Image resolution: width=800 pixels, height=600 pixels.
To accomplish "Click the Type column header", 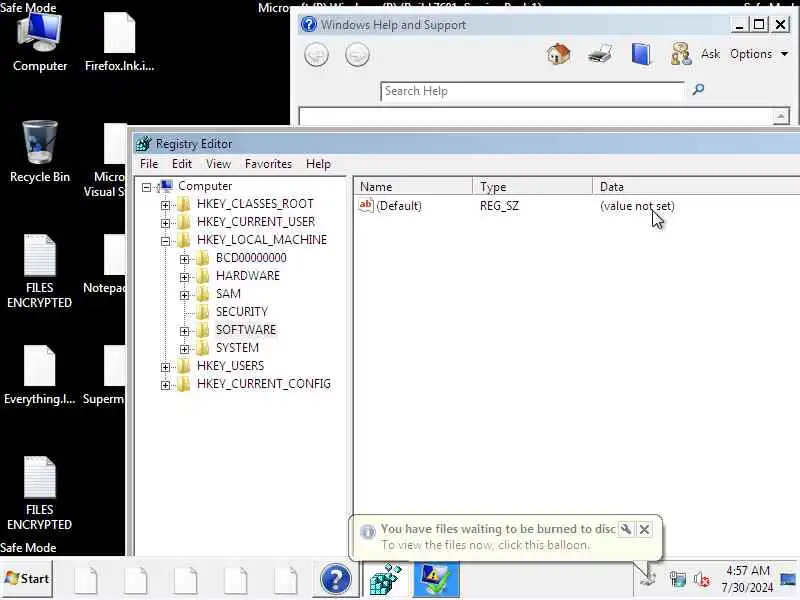I will point(532,187).
